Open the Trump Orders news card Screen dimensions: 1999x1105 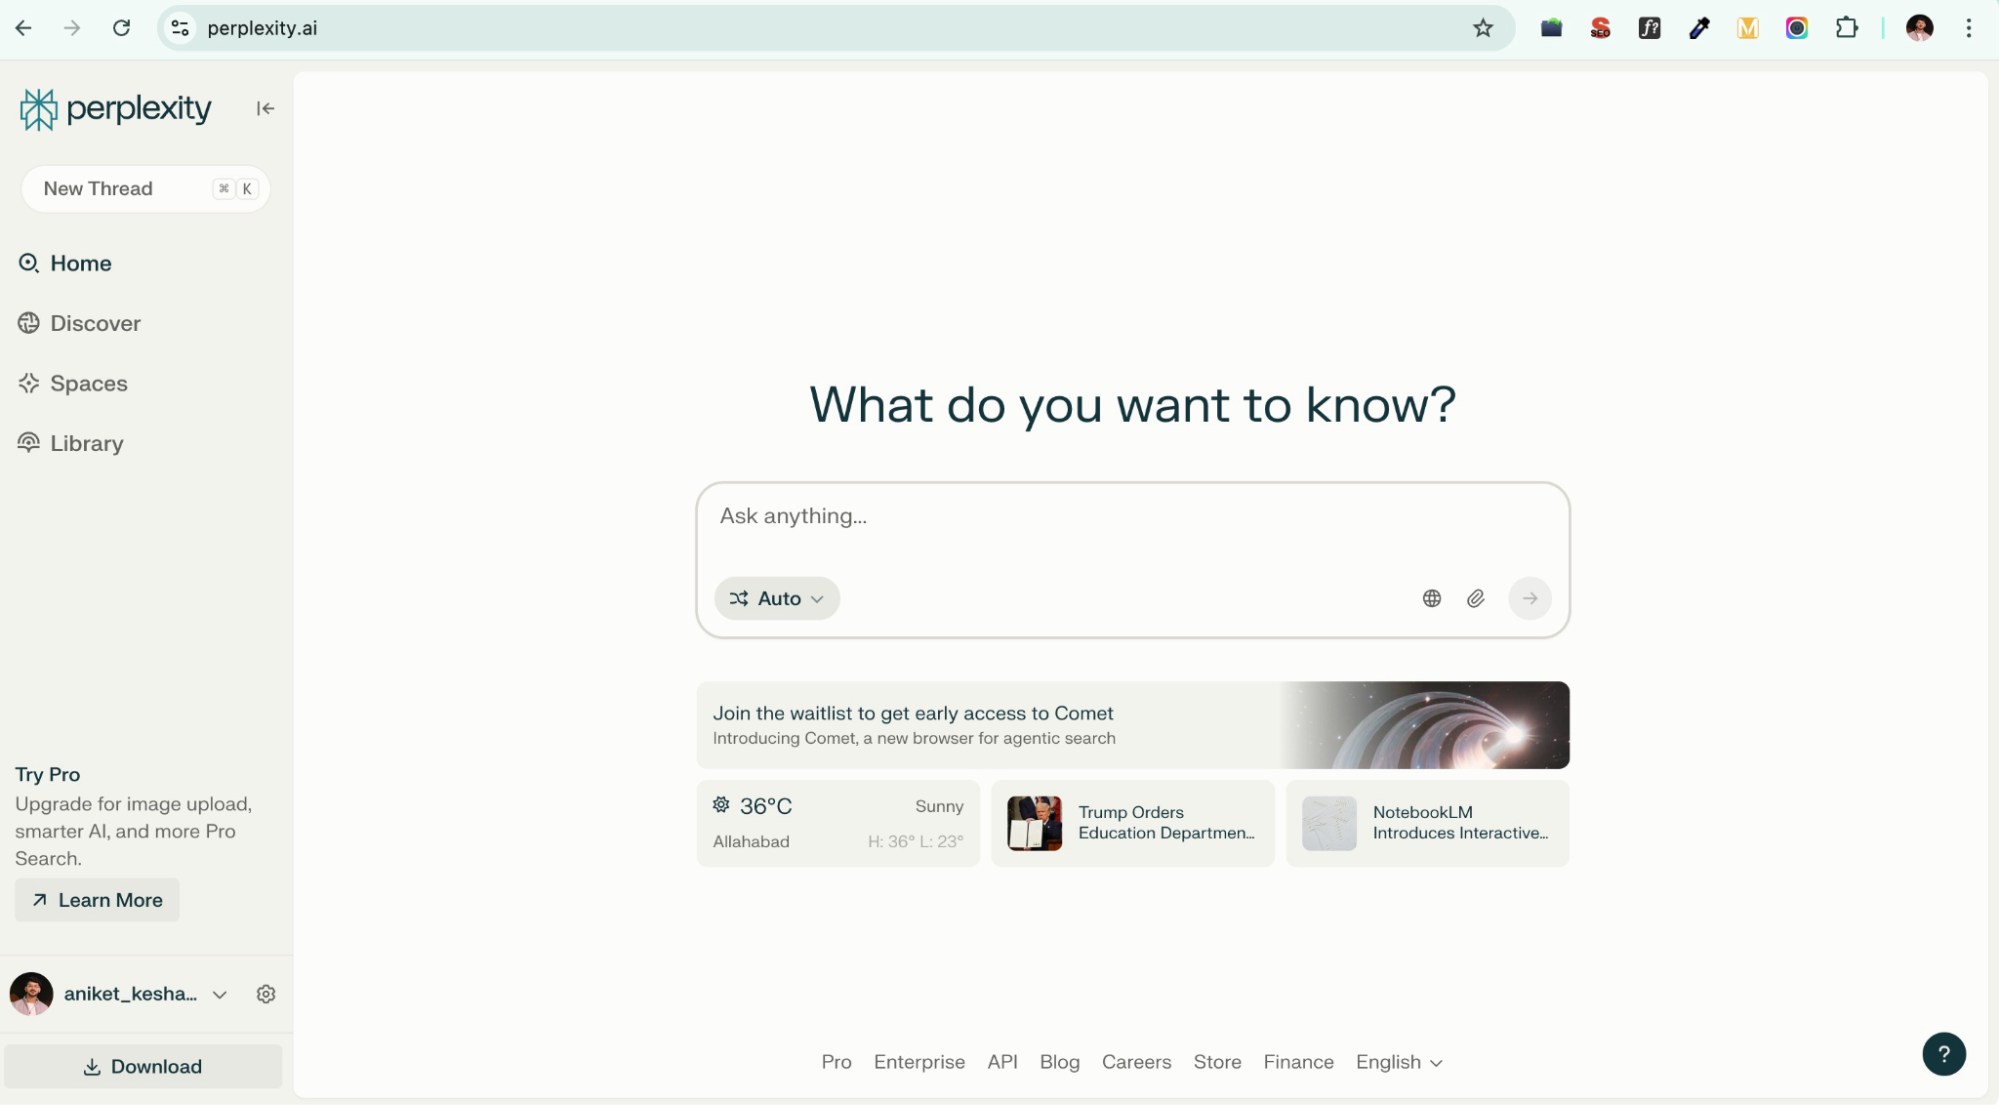[1132, 822]
